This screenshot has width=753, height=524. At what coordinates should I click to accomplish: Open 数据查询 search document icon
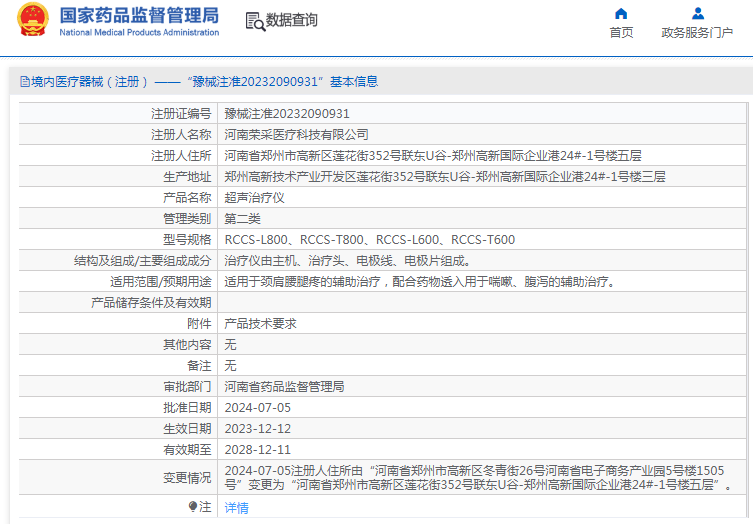tap(255, 22)
